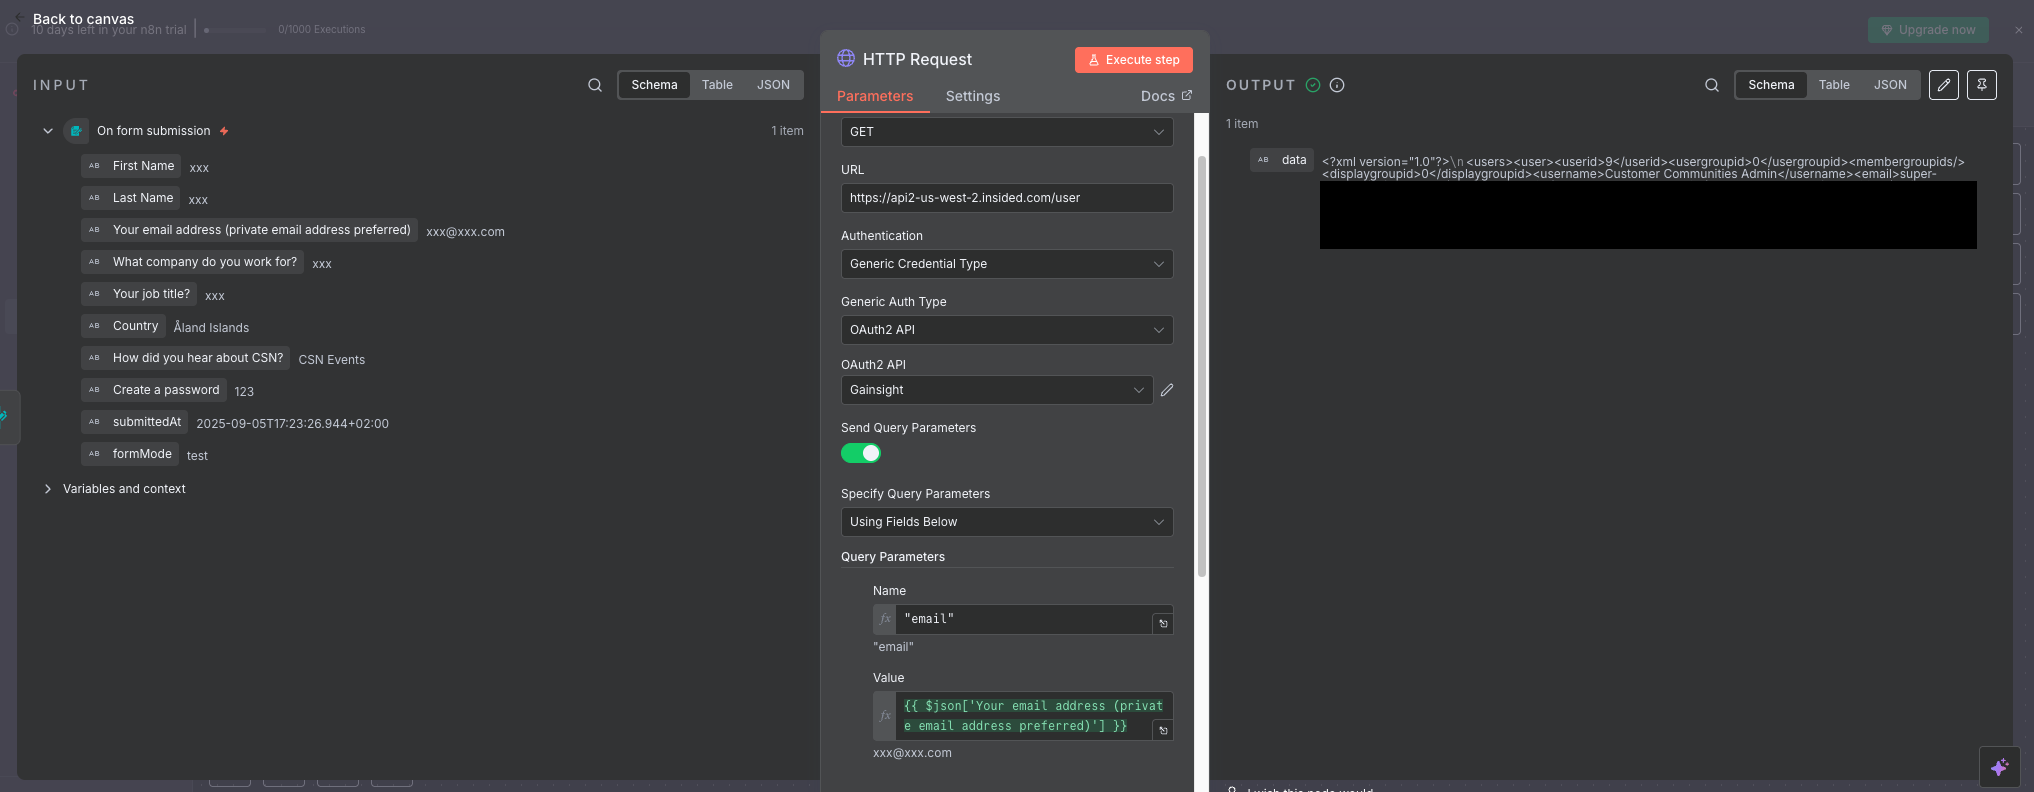Screen dimensions: 2034x792
Task: Click the AB type icon beside output data
Action: click(1264, 160)
